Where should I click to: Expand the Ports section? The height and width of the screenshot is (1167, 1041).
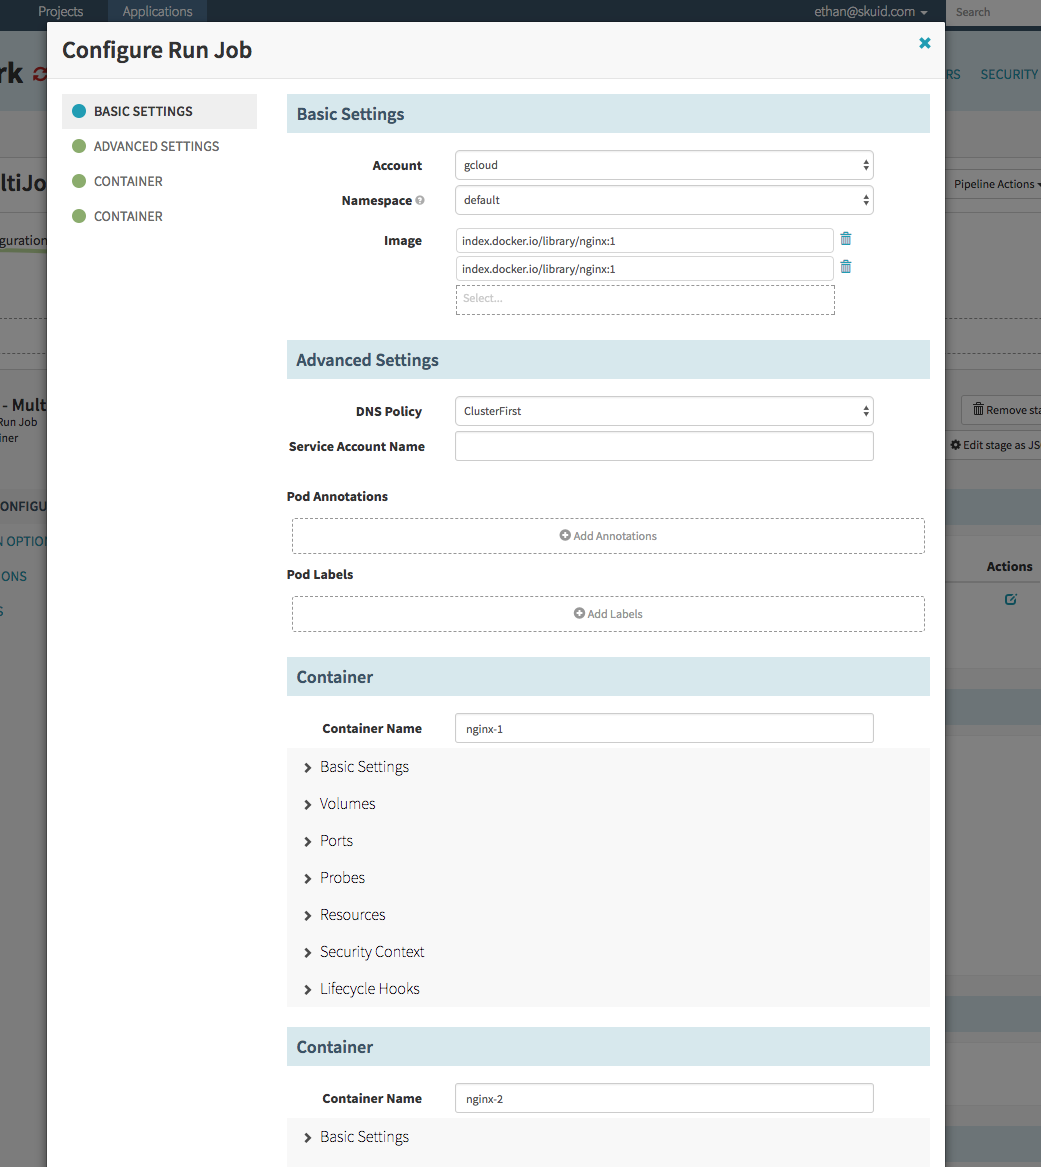coord(329,841)
